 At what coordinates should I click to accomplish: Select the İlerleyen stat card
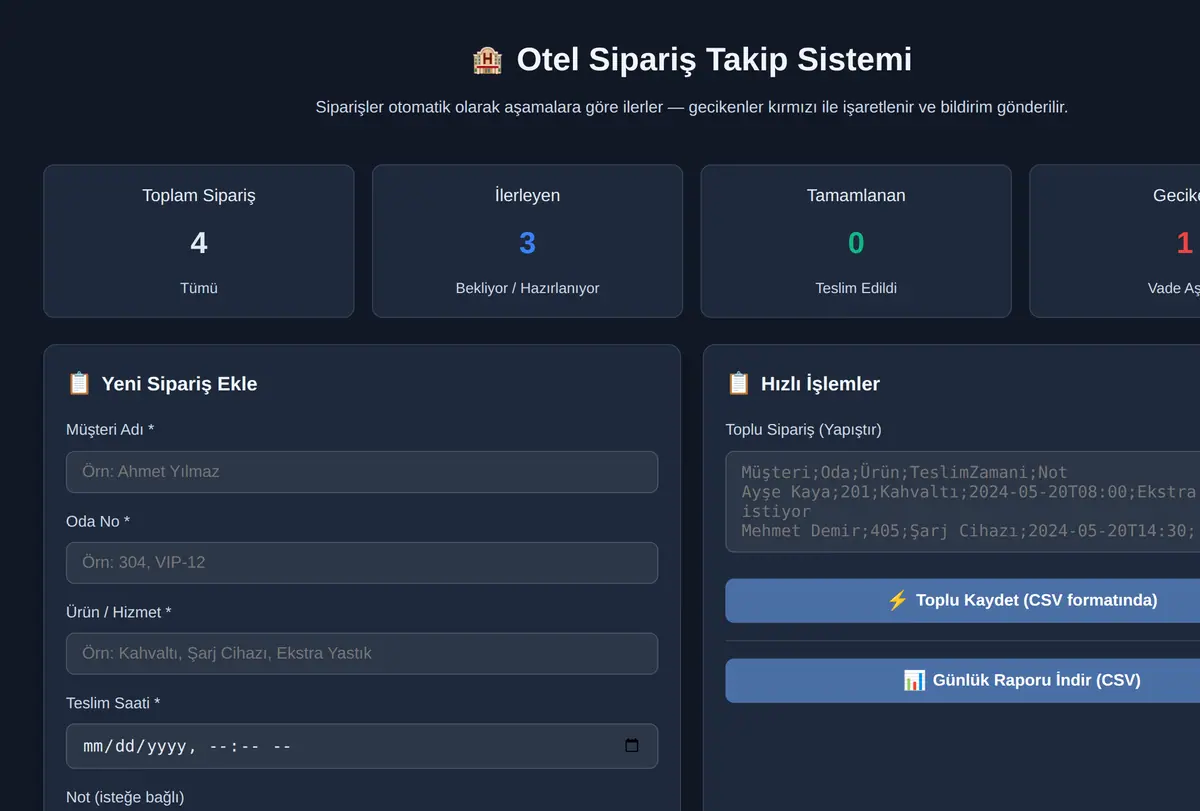[527, 241]
